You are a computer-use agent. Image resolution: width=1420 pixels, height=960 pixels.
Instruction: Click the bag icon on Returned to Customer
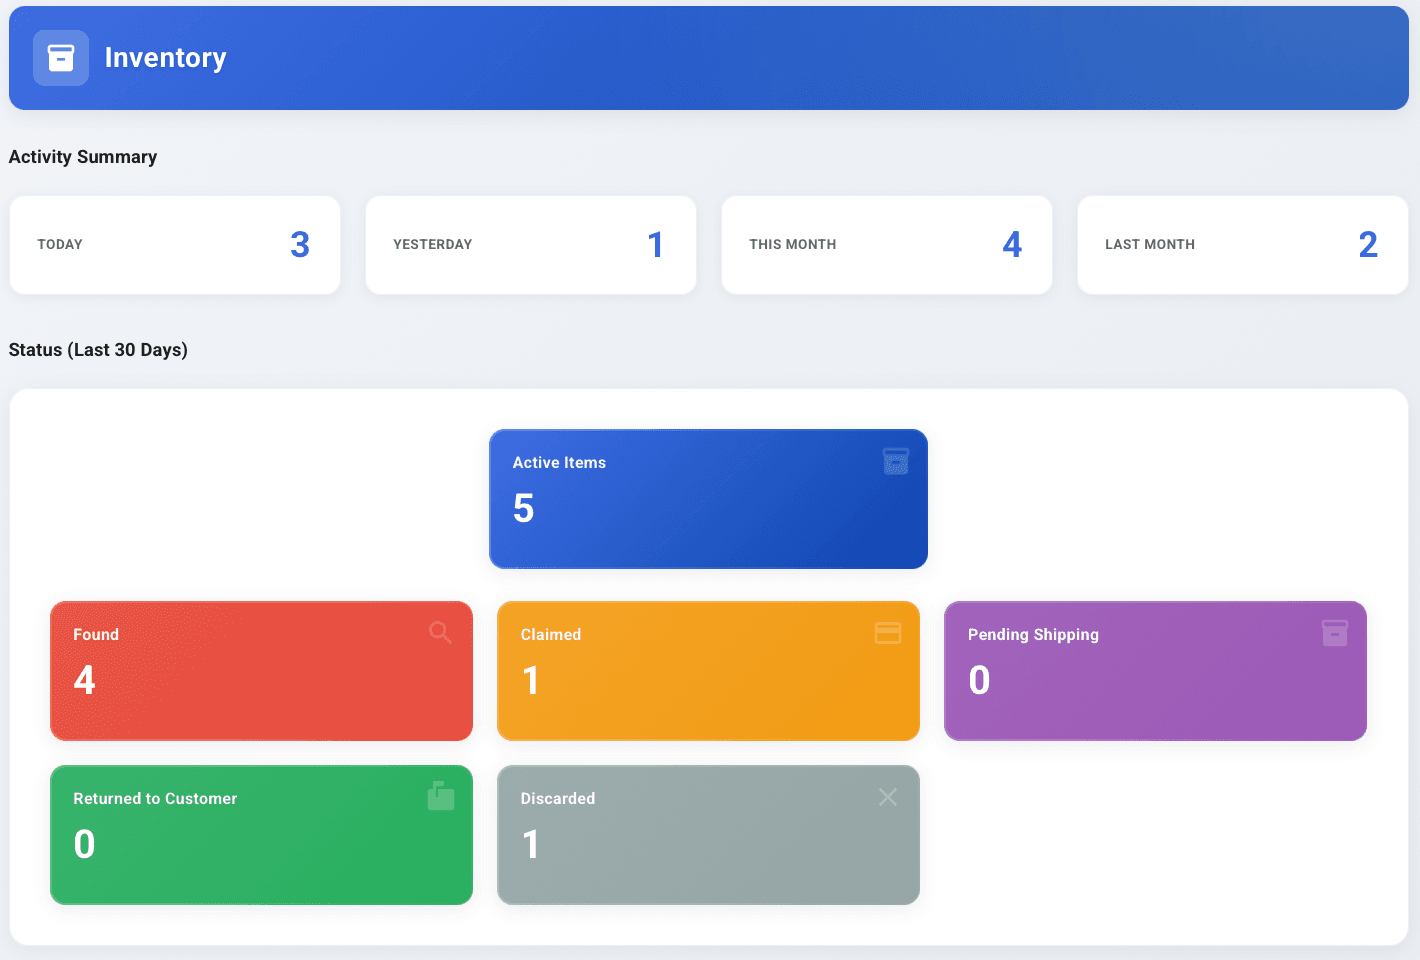[441, 796]
